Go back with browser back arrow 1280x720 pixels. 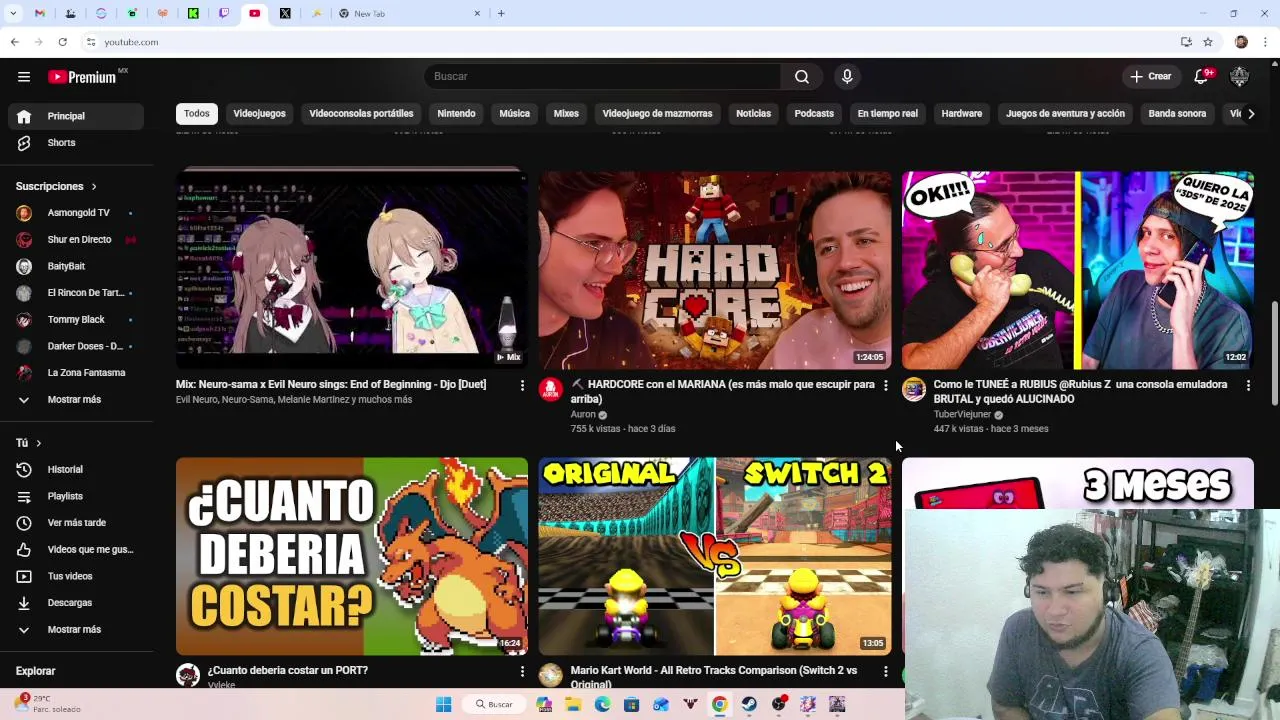coord(14,42)
